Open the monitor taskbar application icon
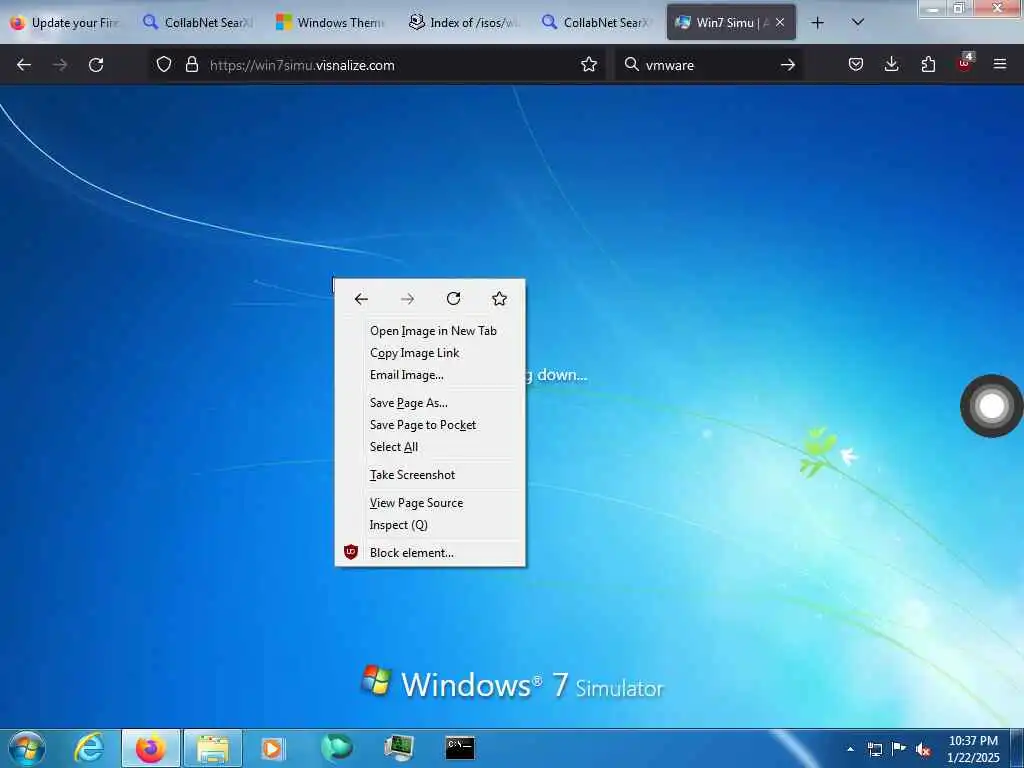 tap(398, 748)
